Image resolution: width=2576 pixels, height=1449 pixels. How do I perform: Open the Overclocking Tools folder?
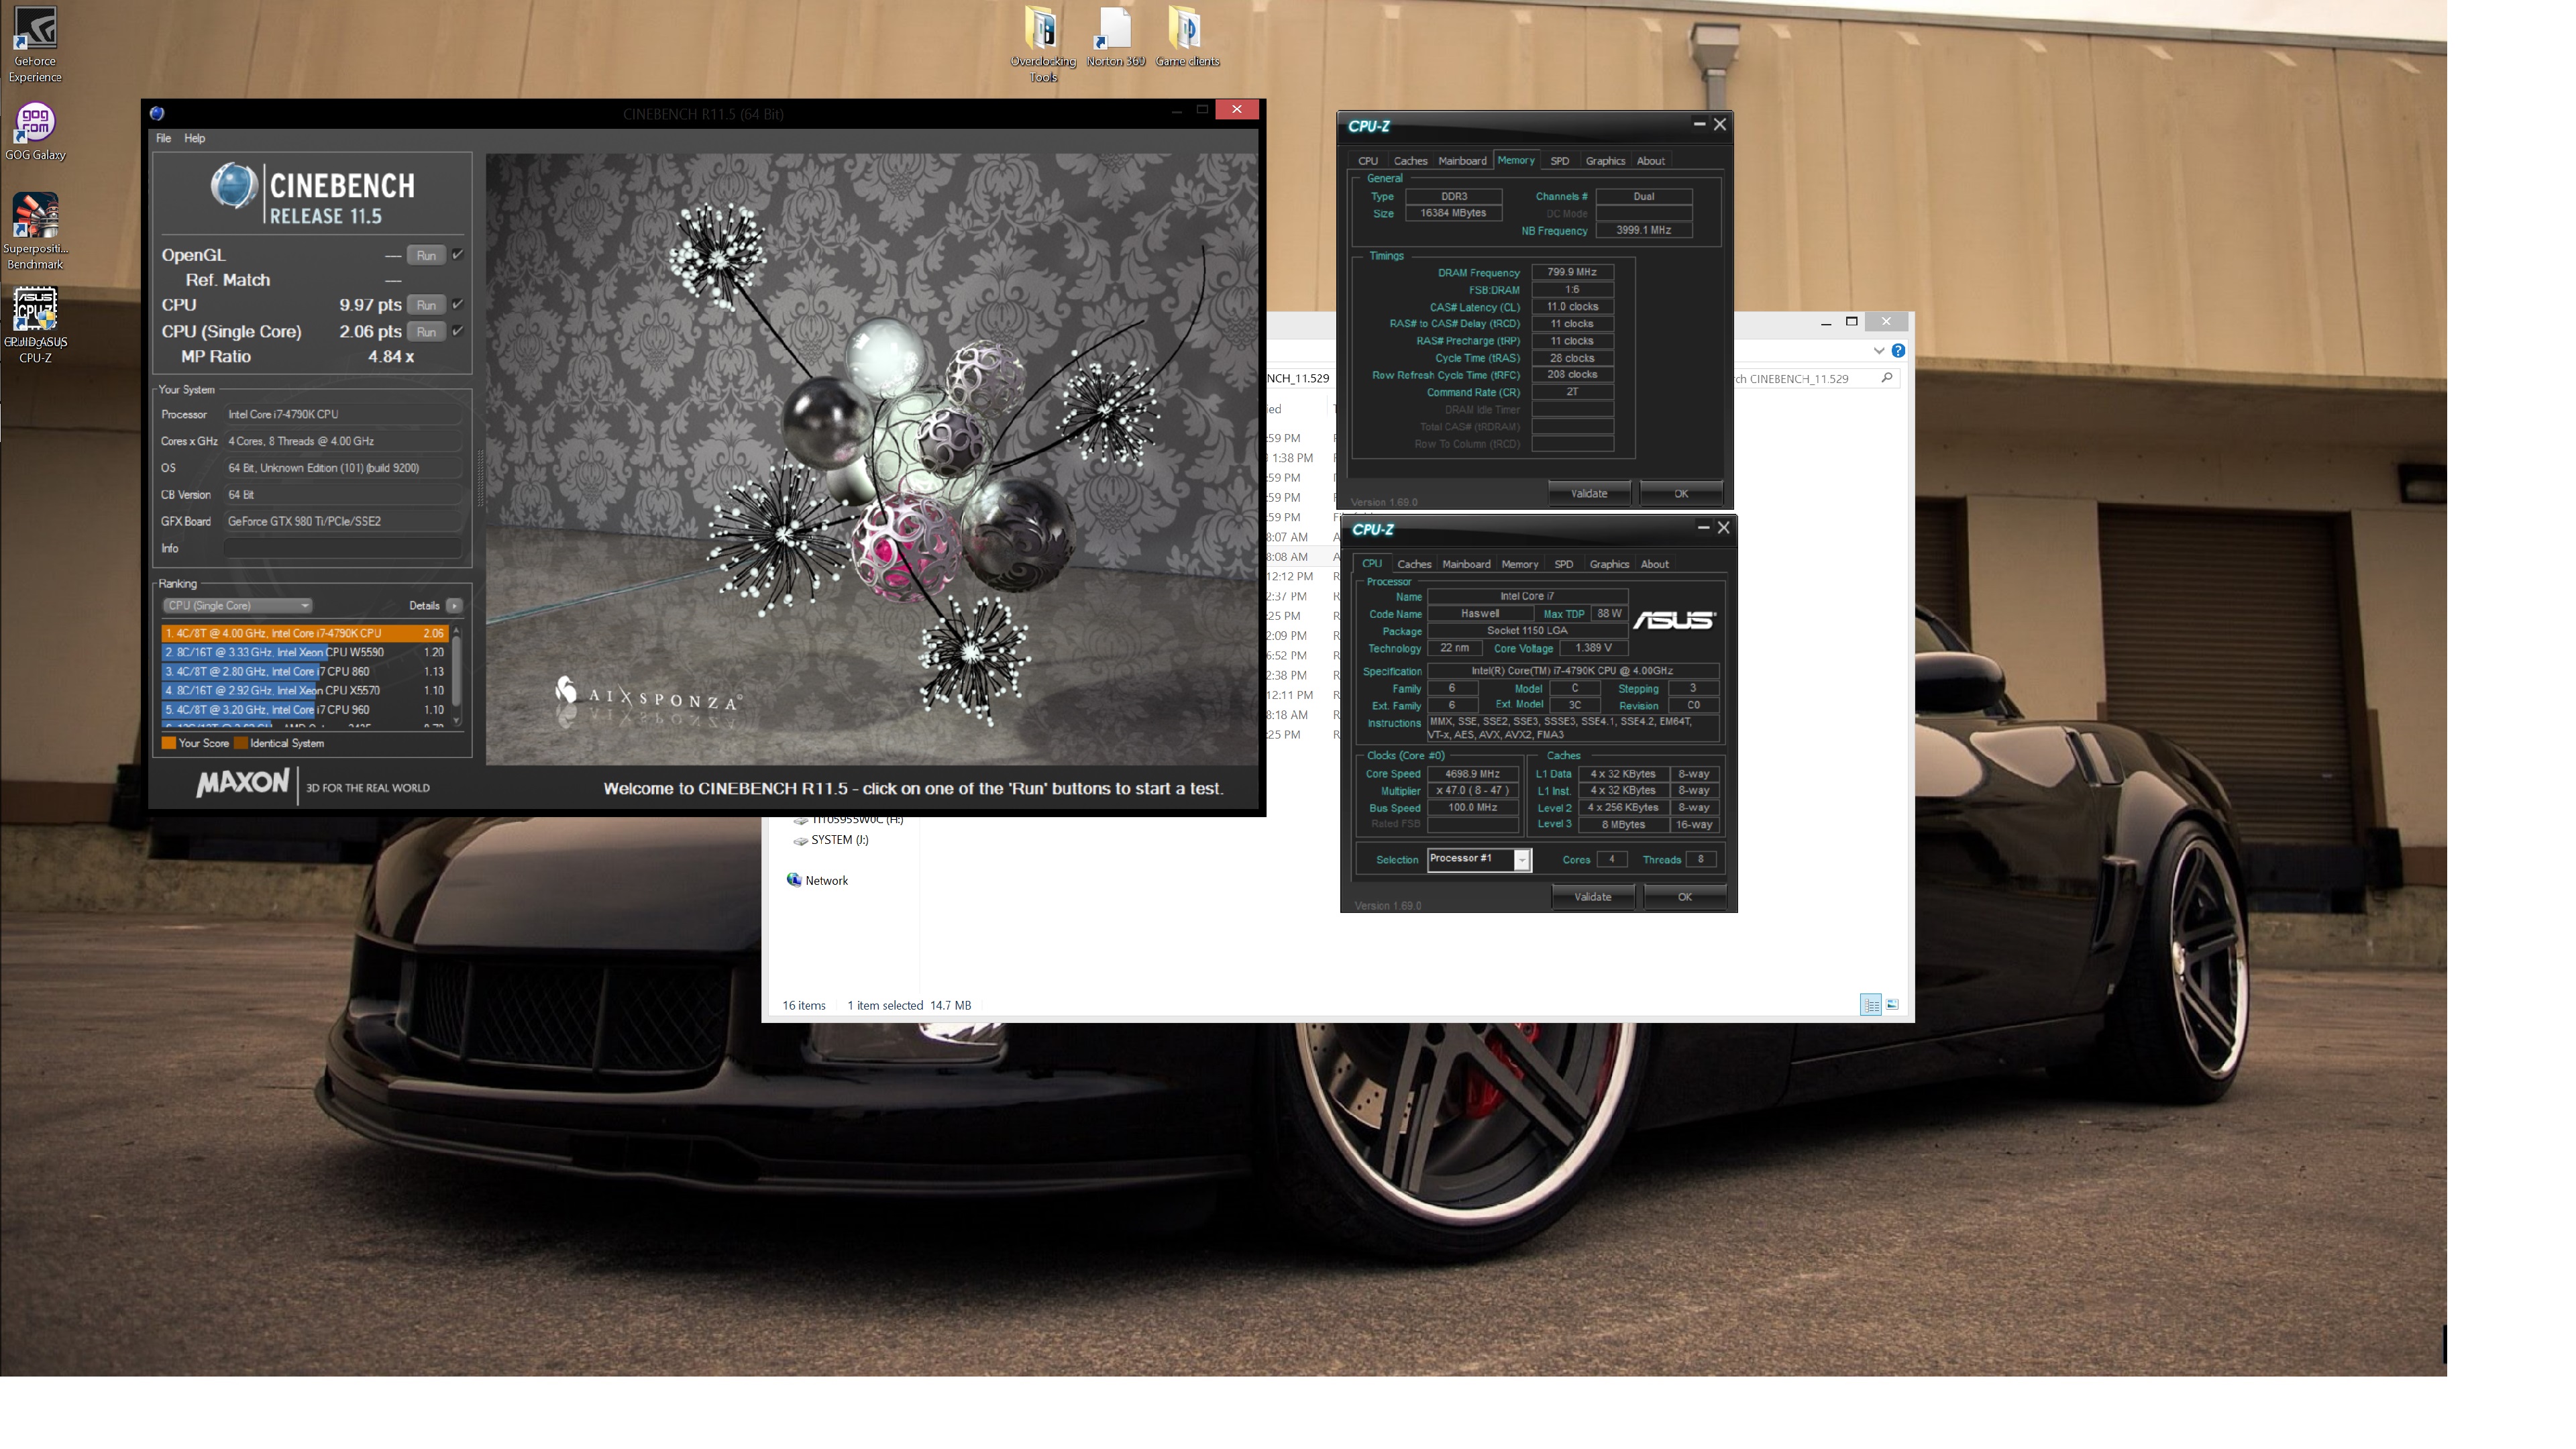pos(1042,44)
